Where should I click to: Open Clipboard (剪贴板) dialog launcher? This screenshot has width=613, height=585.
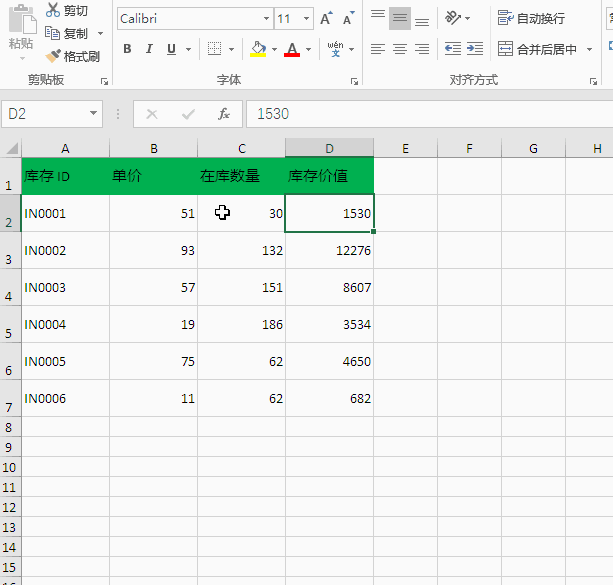pos(104,81)
